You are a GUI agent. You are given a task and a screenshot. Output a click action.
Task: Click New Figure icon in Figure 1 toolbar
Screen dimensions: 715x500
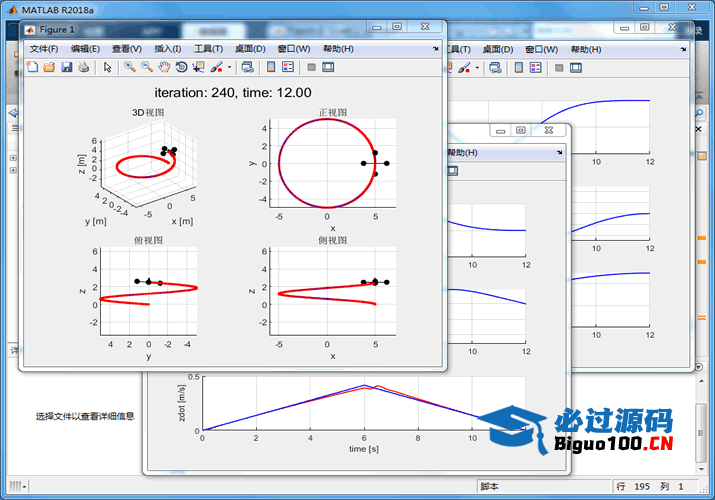coord(32,67)
